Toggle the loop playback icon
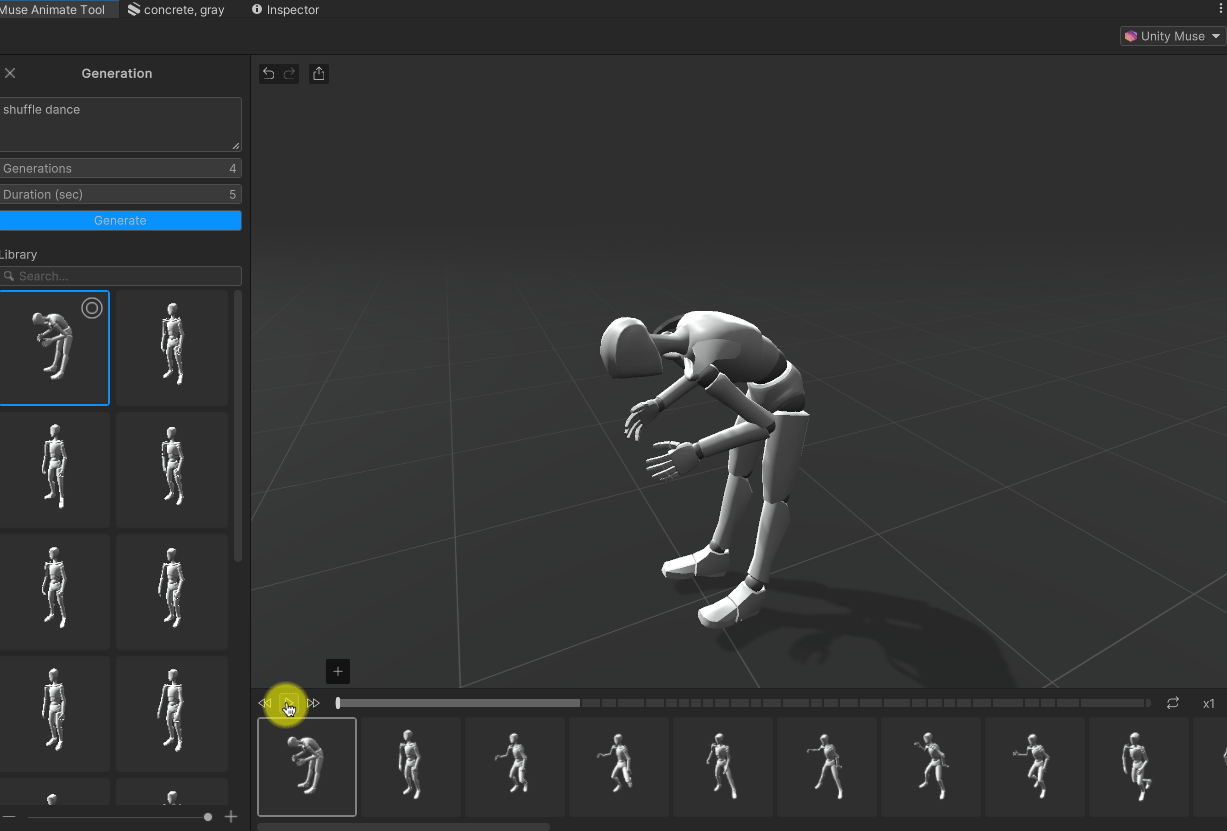1227x831 pixels. click(1173, 703)
